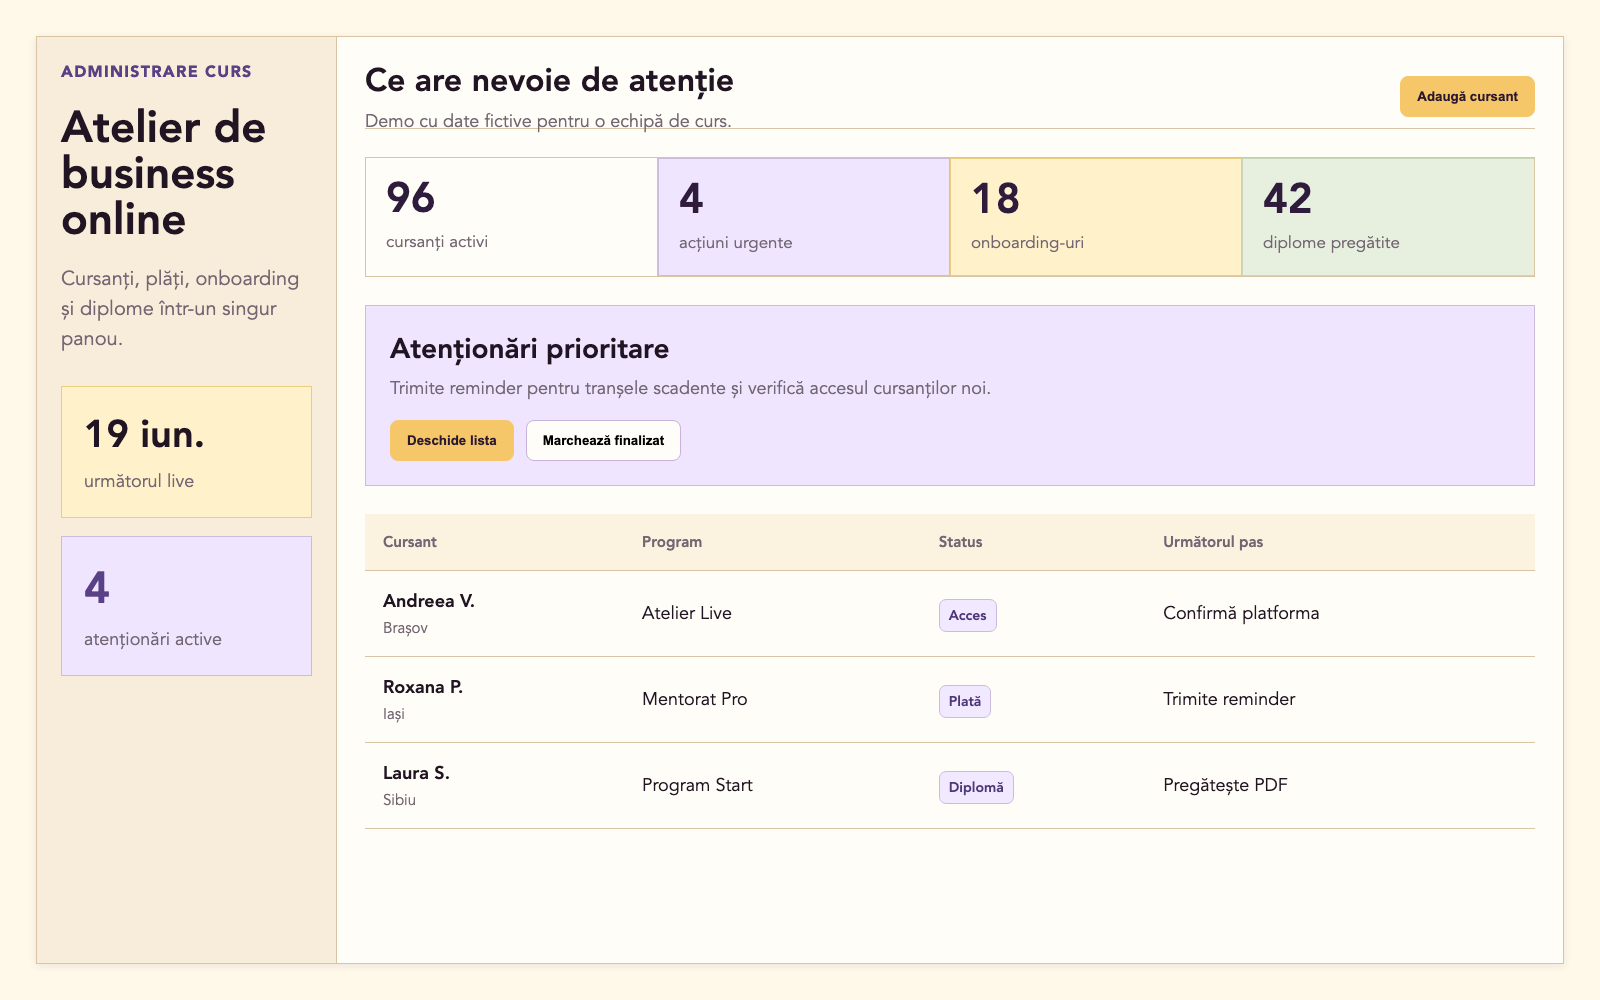Click the Program column header
Viewport: 1600px width, 1000px height.
click(x=672, y=542)
